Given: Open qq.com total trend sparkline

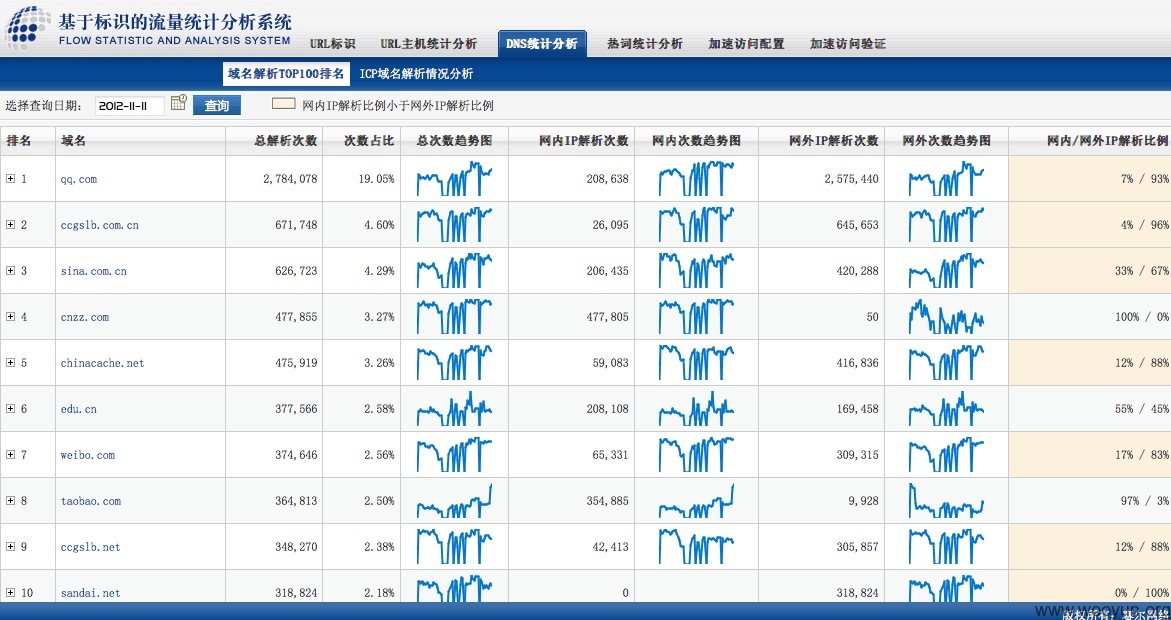Looking at the screenshot, I should pos(454,179).
